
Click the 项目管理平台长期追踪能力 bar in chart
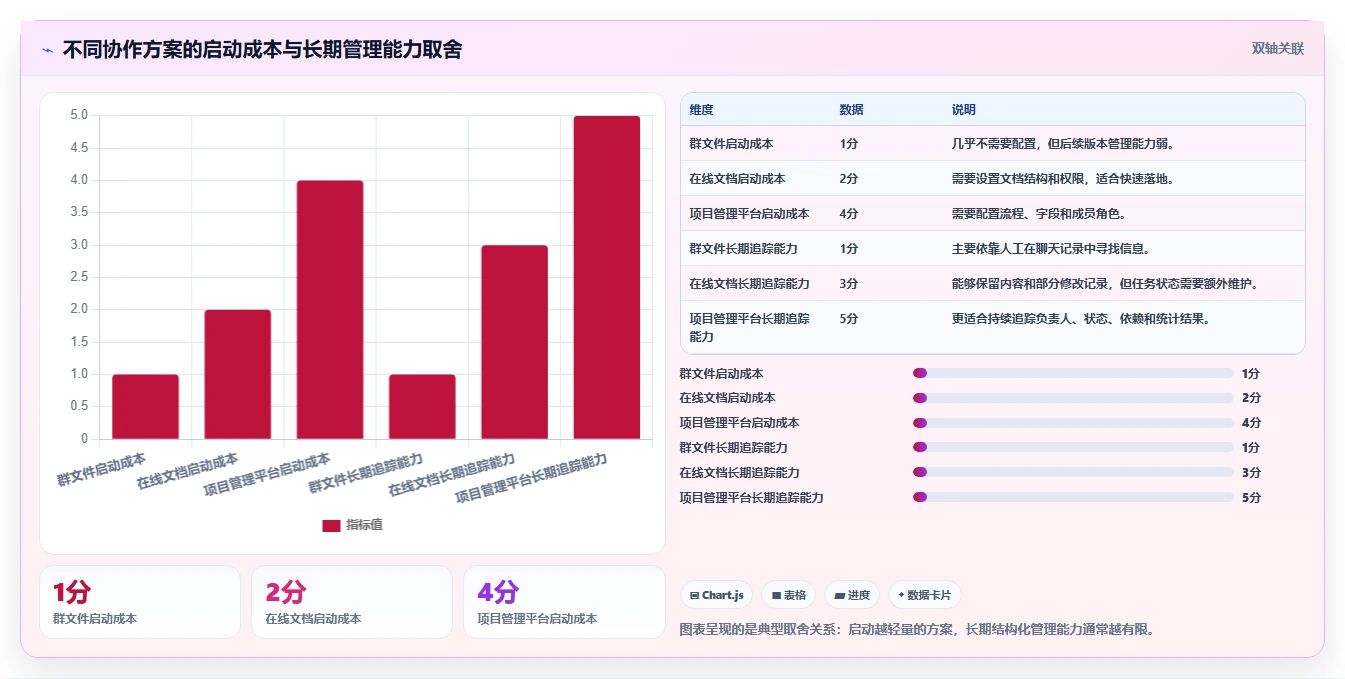[x=606, y=277]
